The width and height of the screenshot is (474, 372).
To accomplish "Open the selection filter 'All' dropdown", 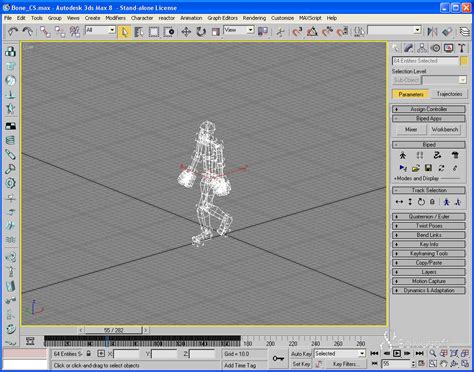I will [x=100, y=30].
